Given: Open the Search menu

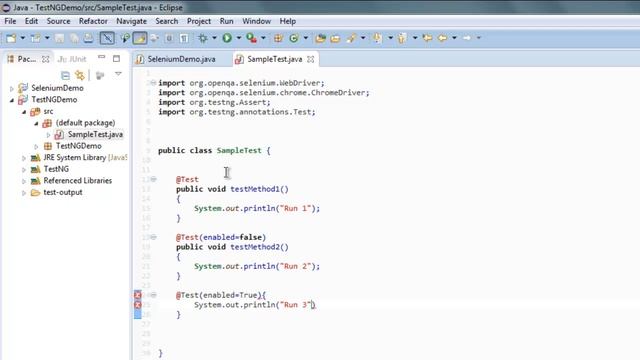Looking at the screenshot, I should pos(167,21).
